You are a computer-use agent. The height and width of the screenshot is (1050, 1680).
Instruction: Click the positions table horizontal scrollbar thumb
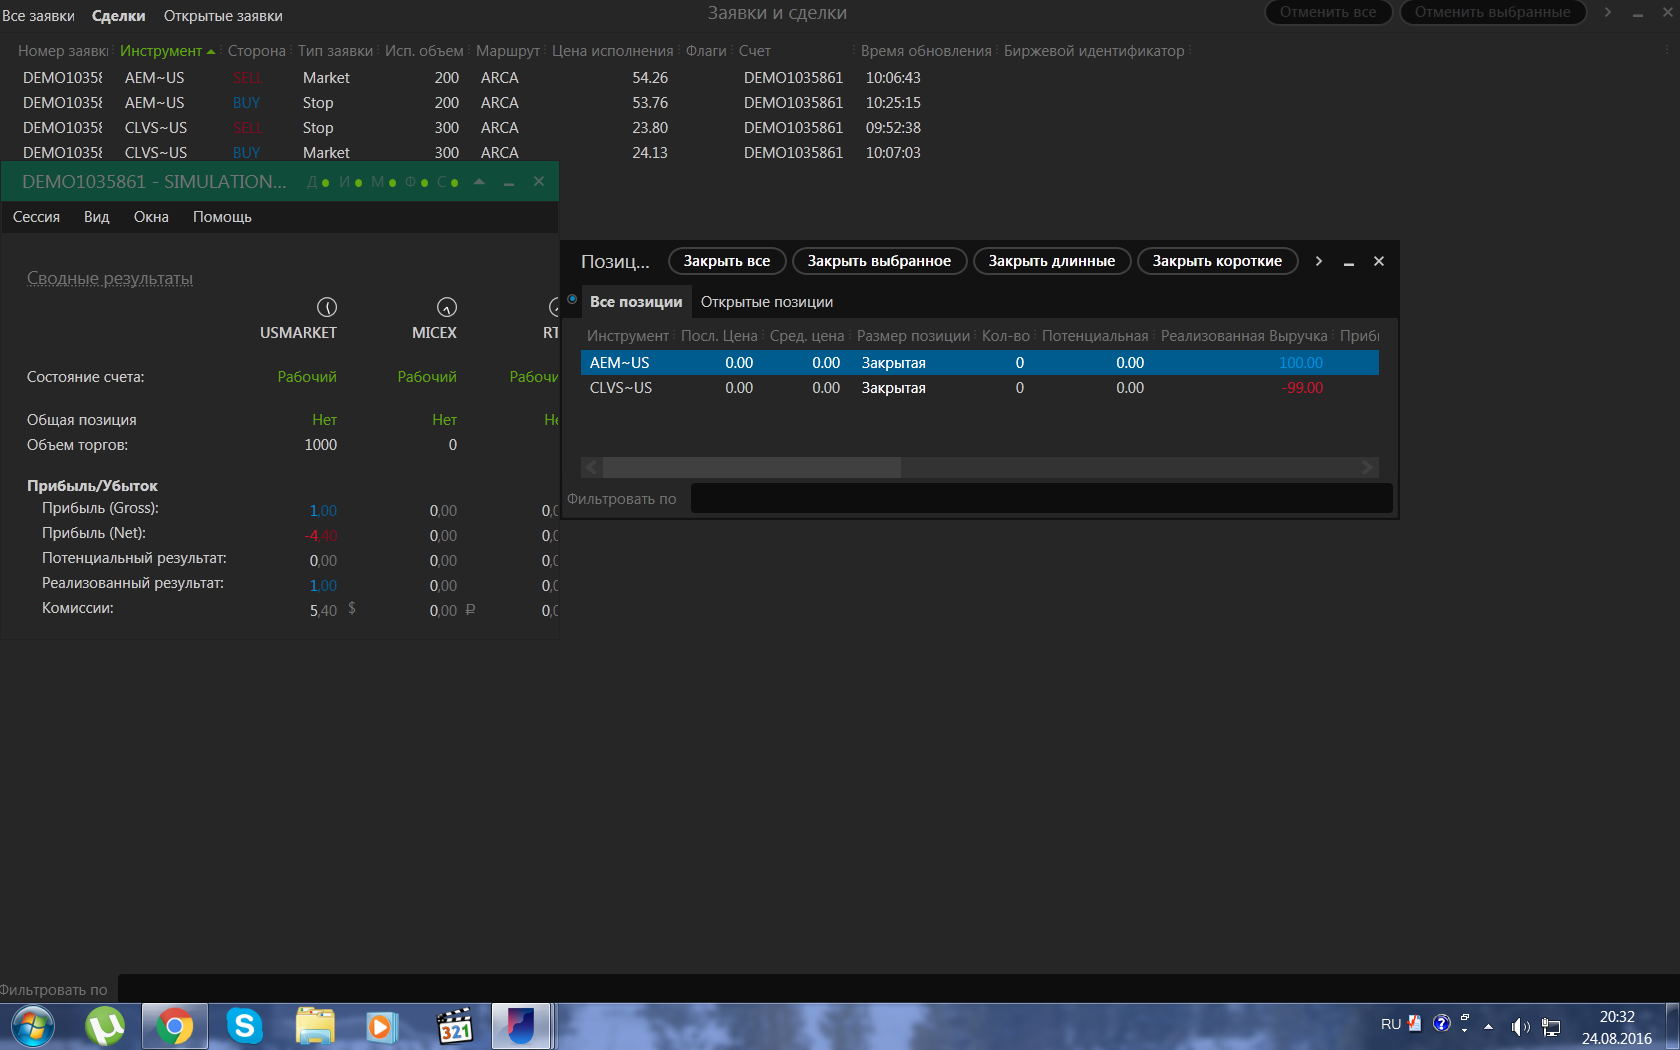click(751, 467)
